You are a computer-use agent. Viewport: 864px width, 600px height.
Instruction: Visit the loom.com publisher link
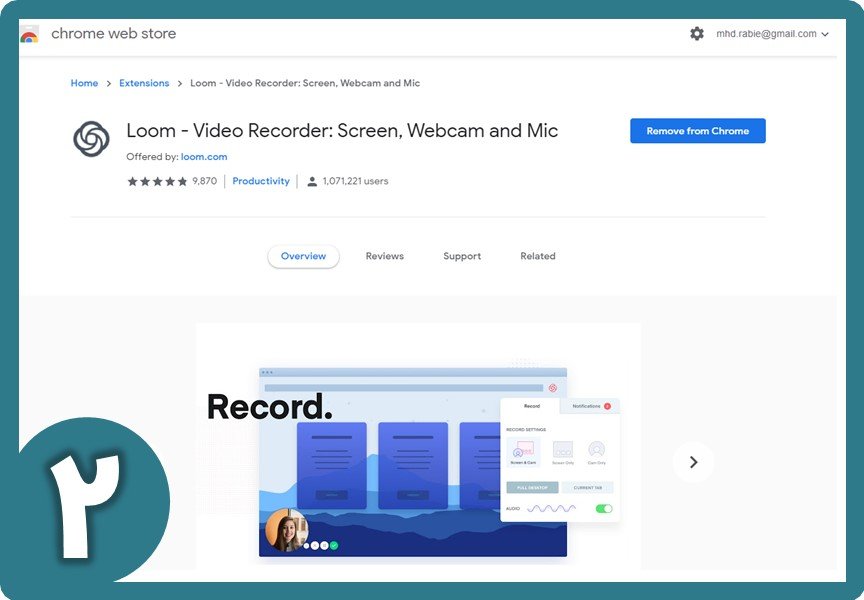point(204,156)
